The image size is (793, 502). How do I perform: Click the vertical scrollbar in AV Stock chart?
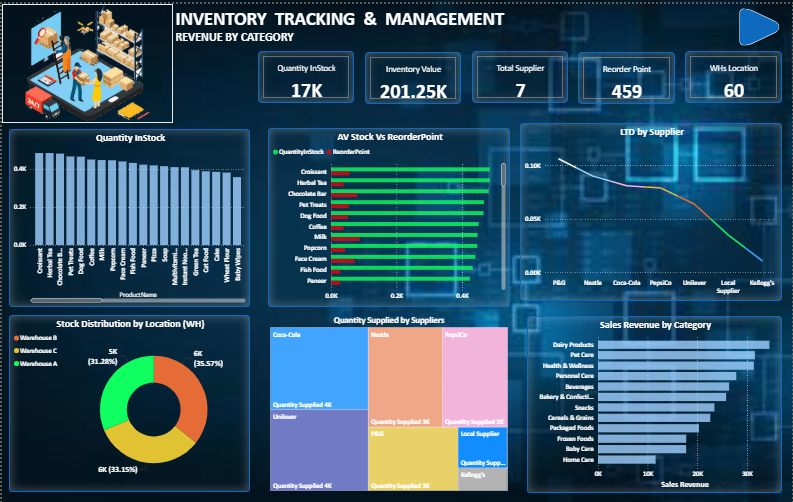click(503, 175)
